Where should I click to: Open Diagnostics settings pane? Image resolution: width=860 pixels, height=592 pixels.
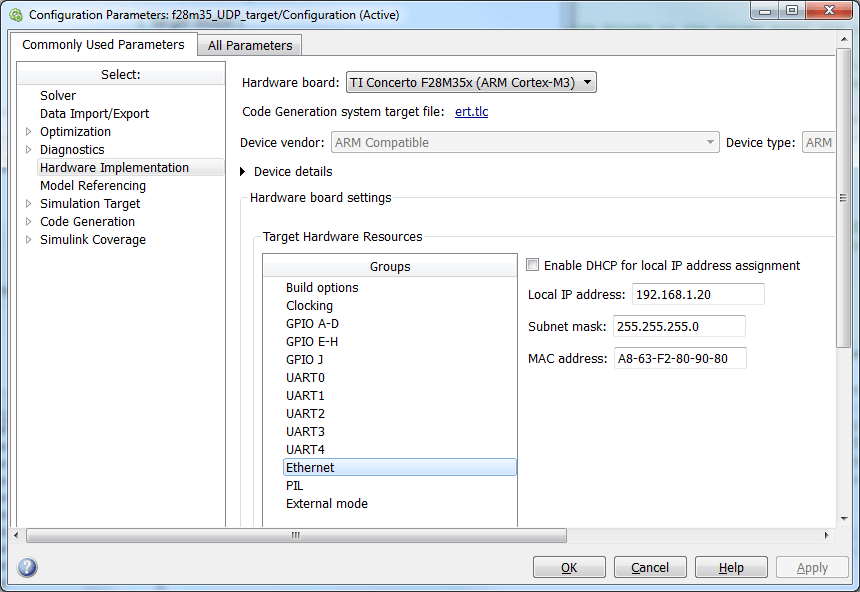72,150
